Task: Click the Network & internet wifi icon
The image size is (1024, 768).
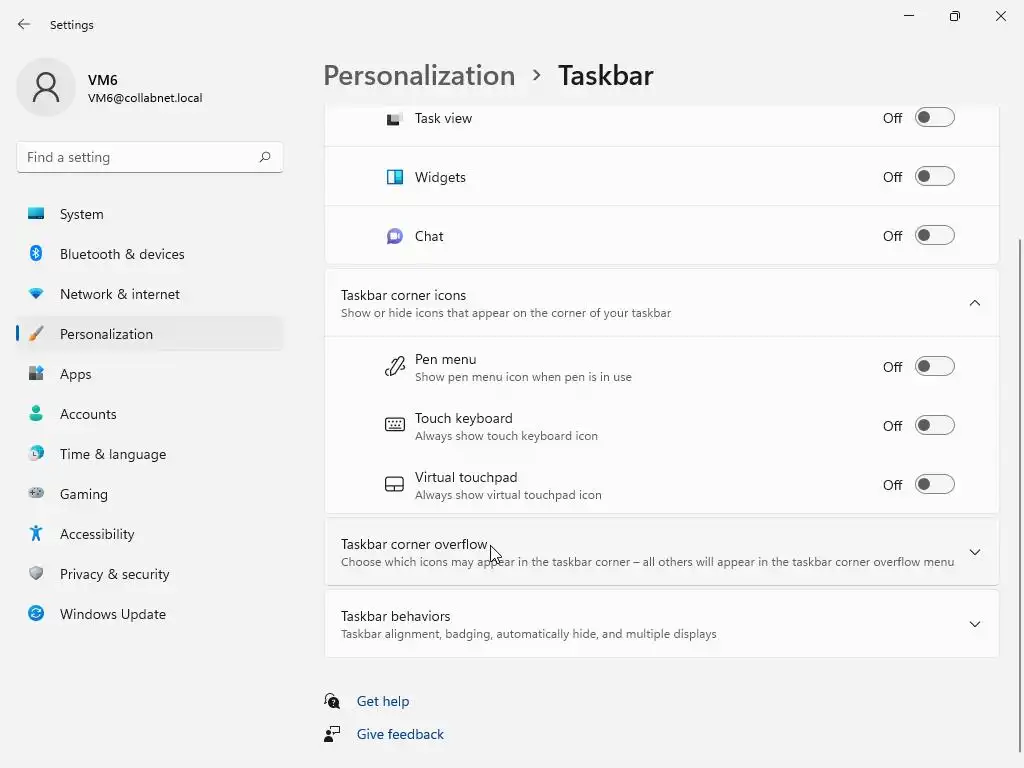Action: pyautogui.click(x=36, y=294)
